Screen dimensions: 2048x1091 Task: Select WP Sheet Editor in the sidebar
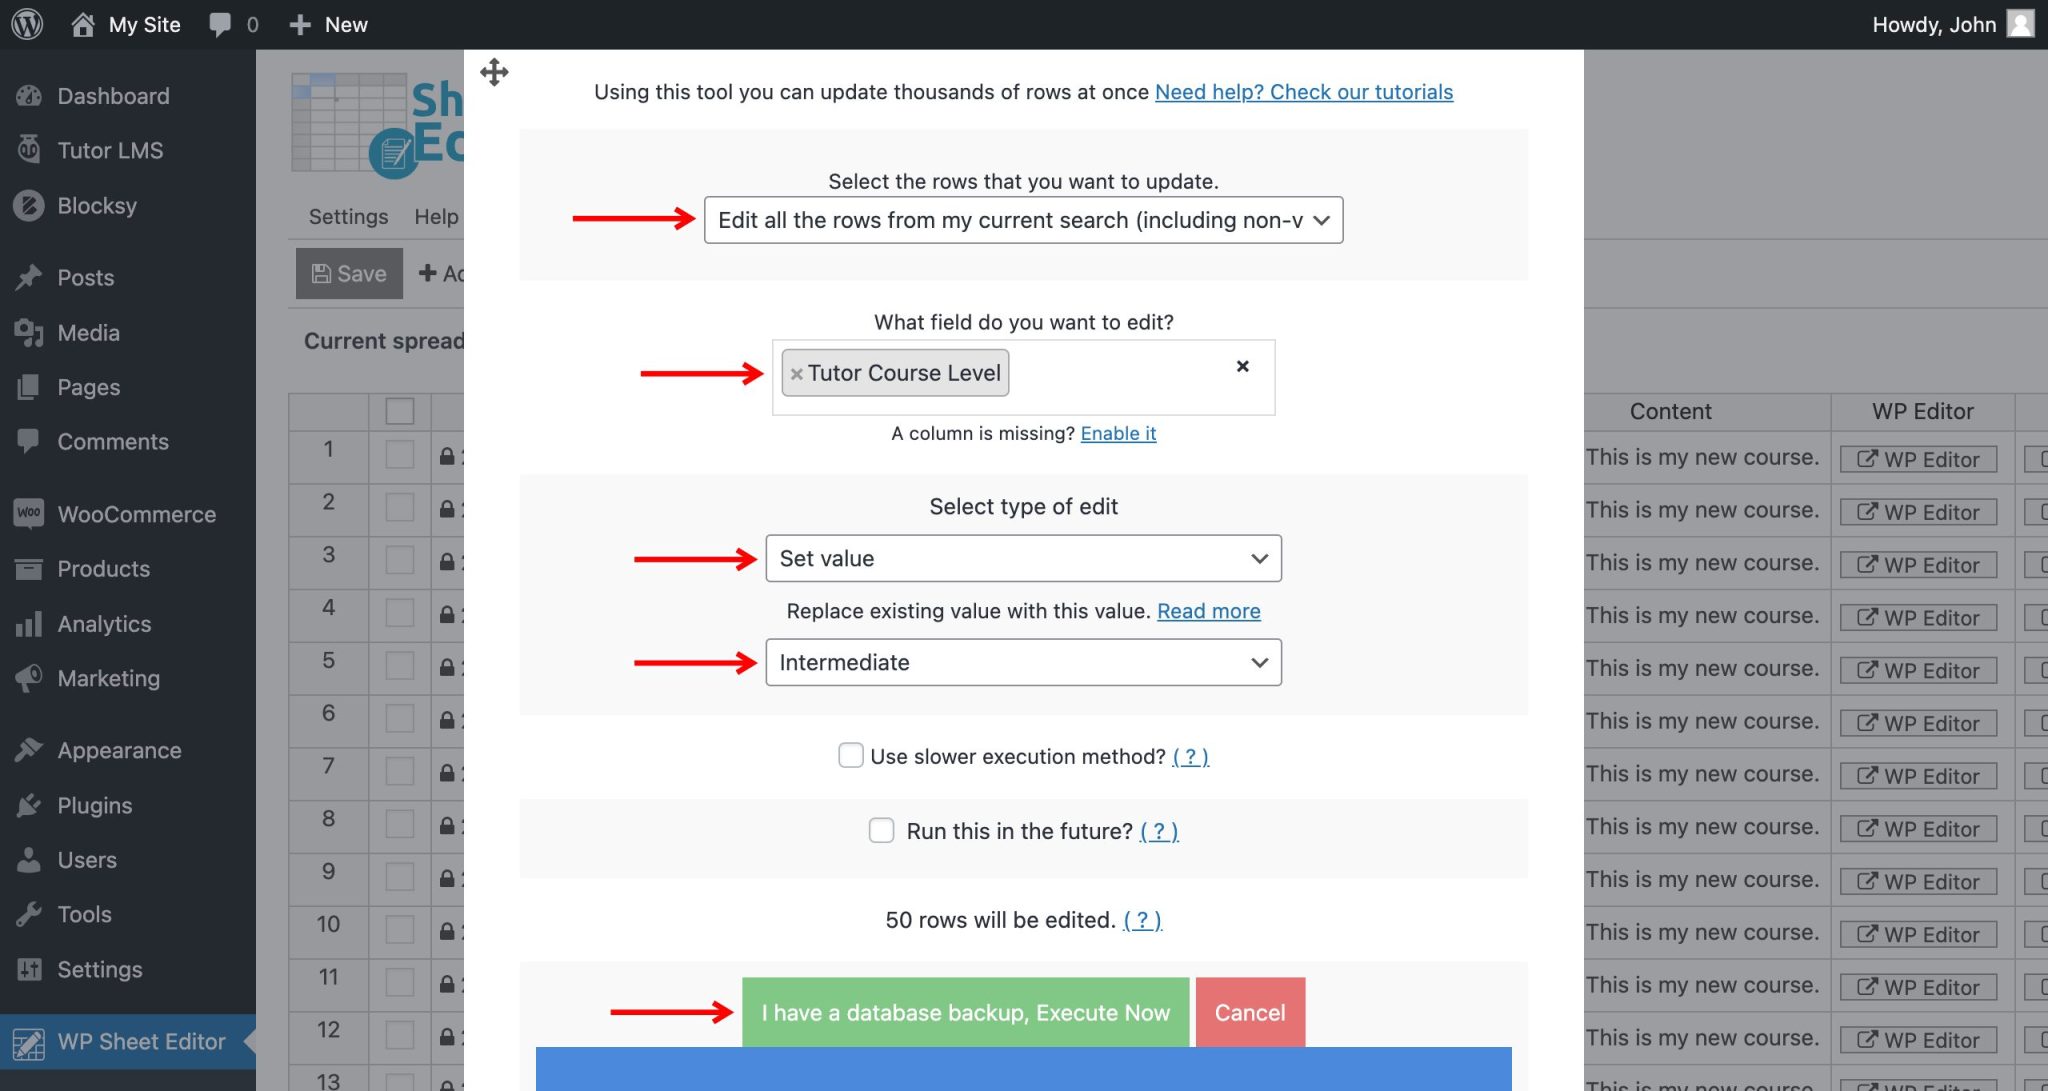(140, 1041)
